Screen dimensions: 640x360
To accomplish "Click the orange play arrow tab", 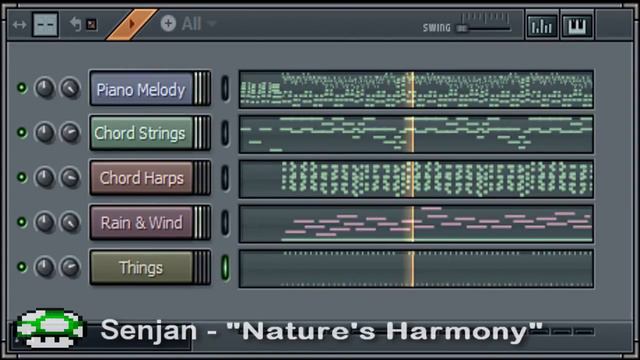I will click(x=131, y=24).
